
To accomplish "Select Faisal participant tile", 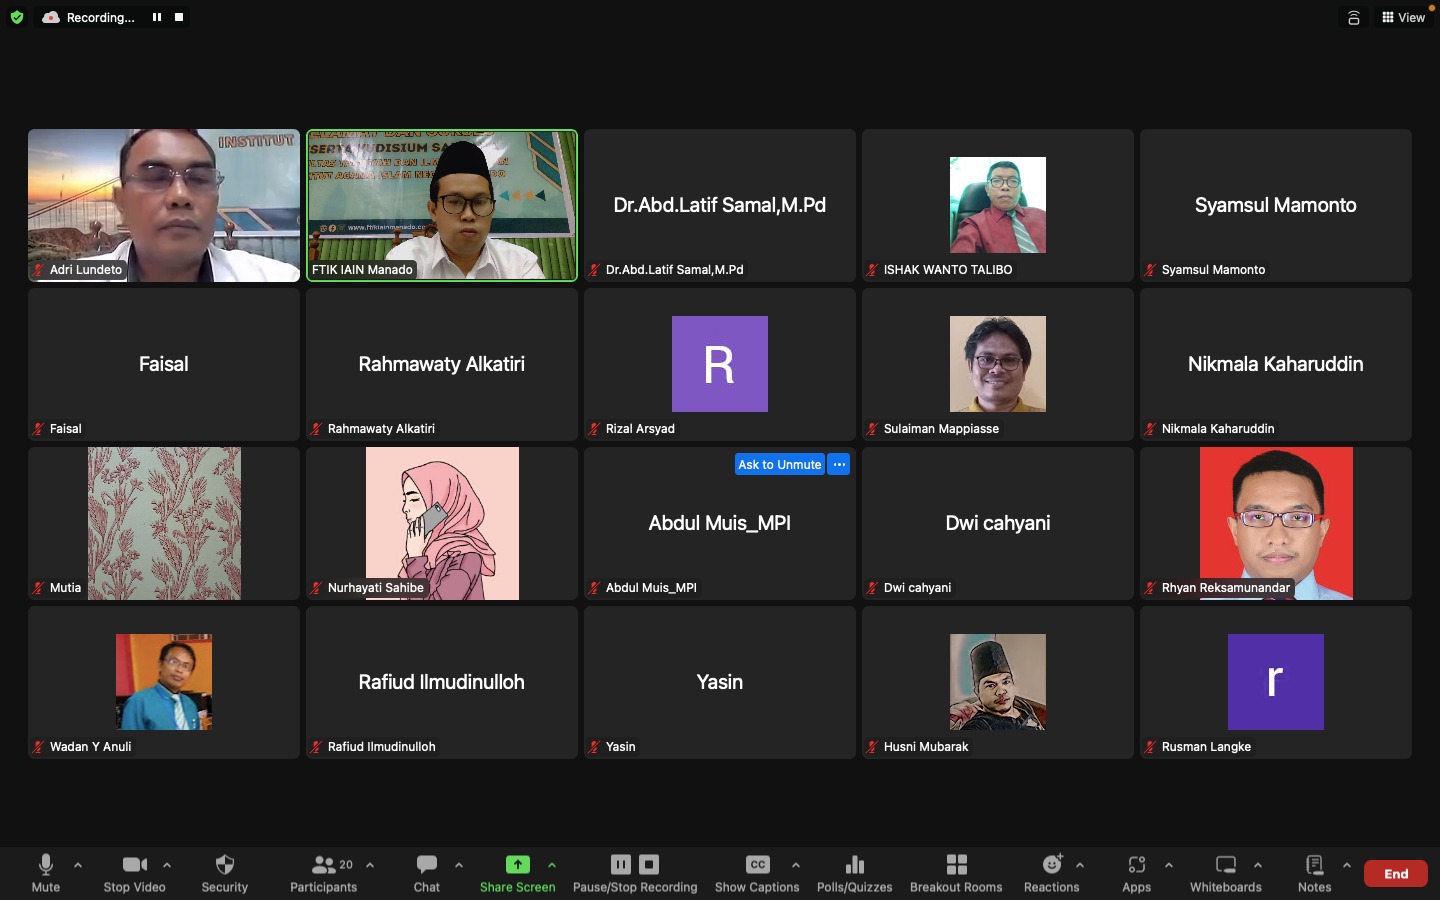I will point(164,364).
